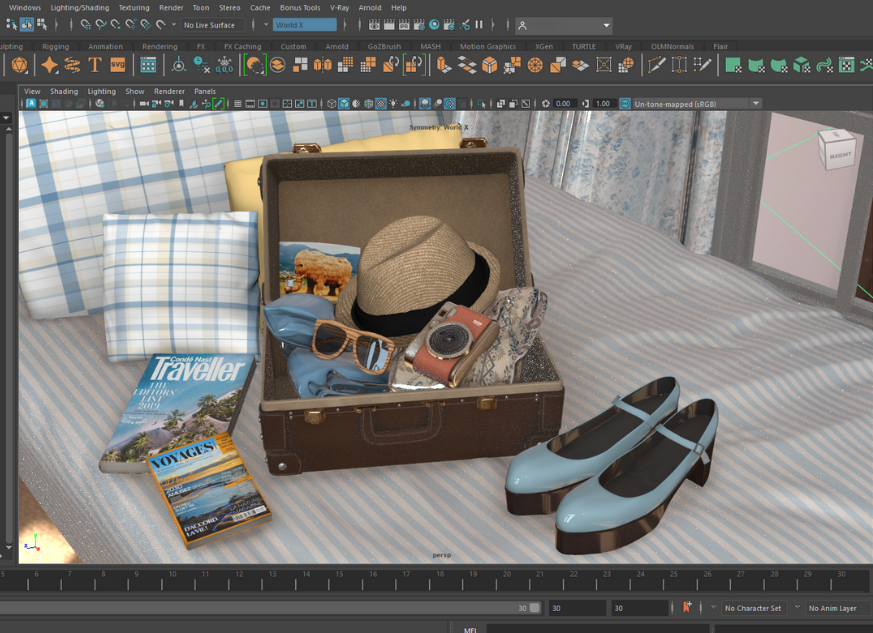Open the No Character Set dropdown
The image size is (873, 633).
pyautogui.click(x=753, y=608)
